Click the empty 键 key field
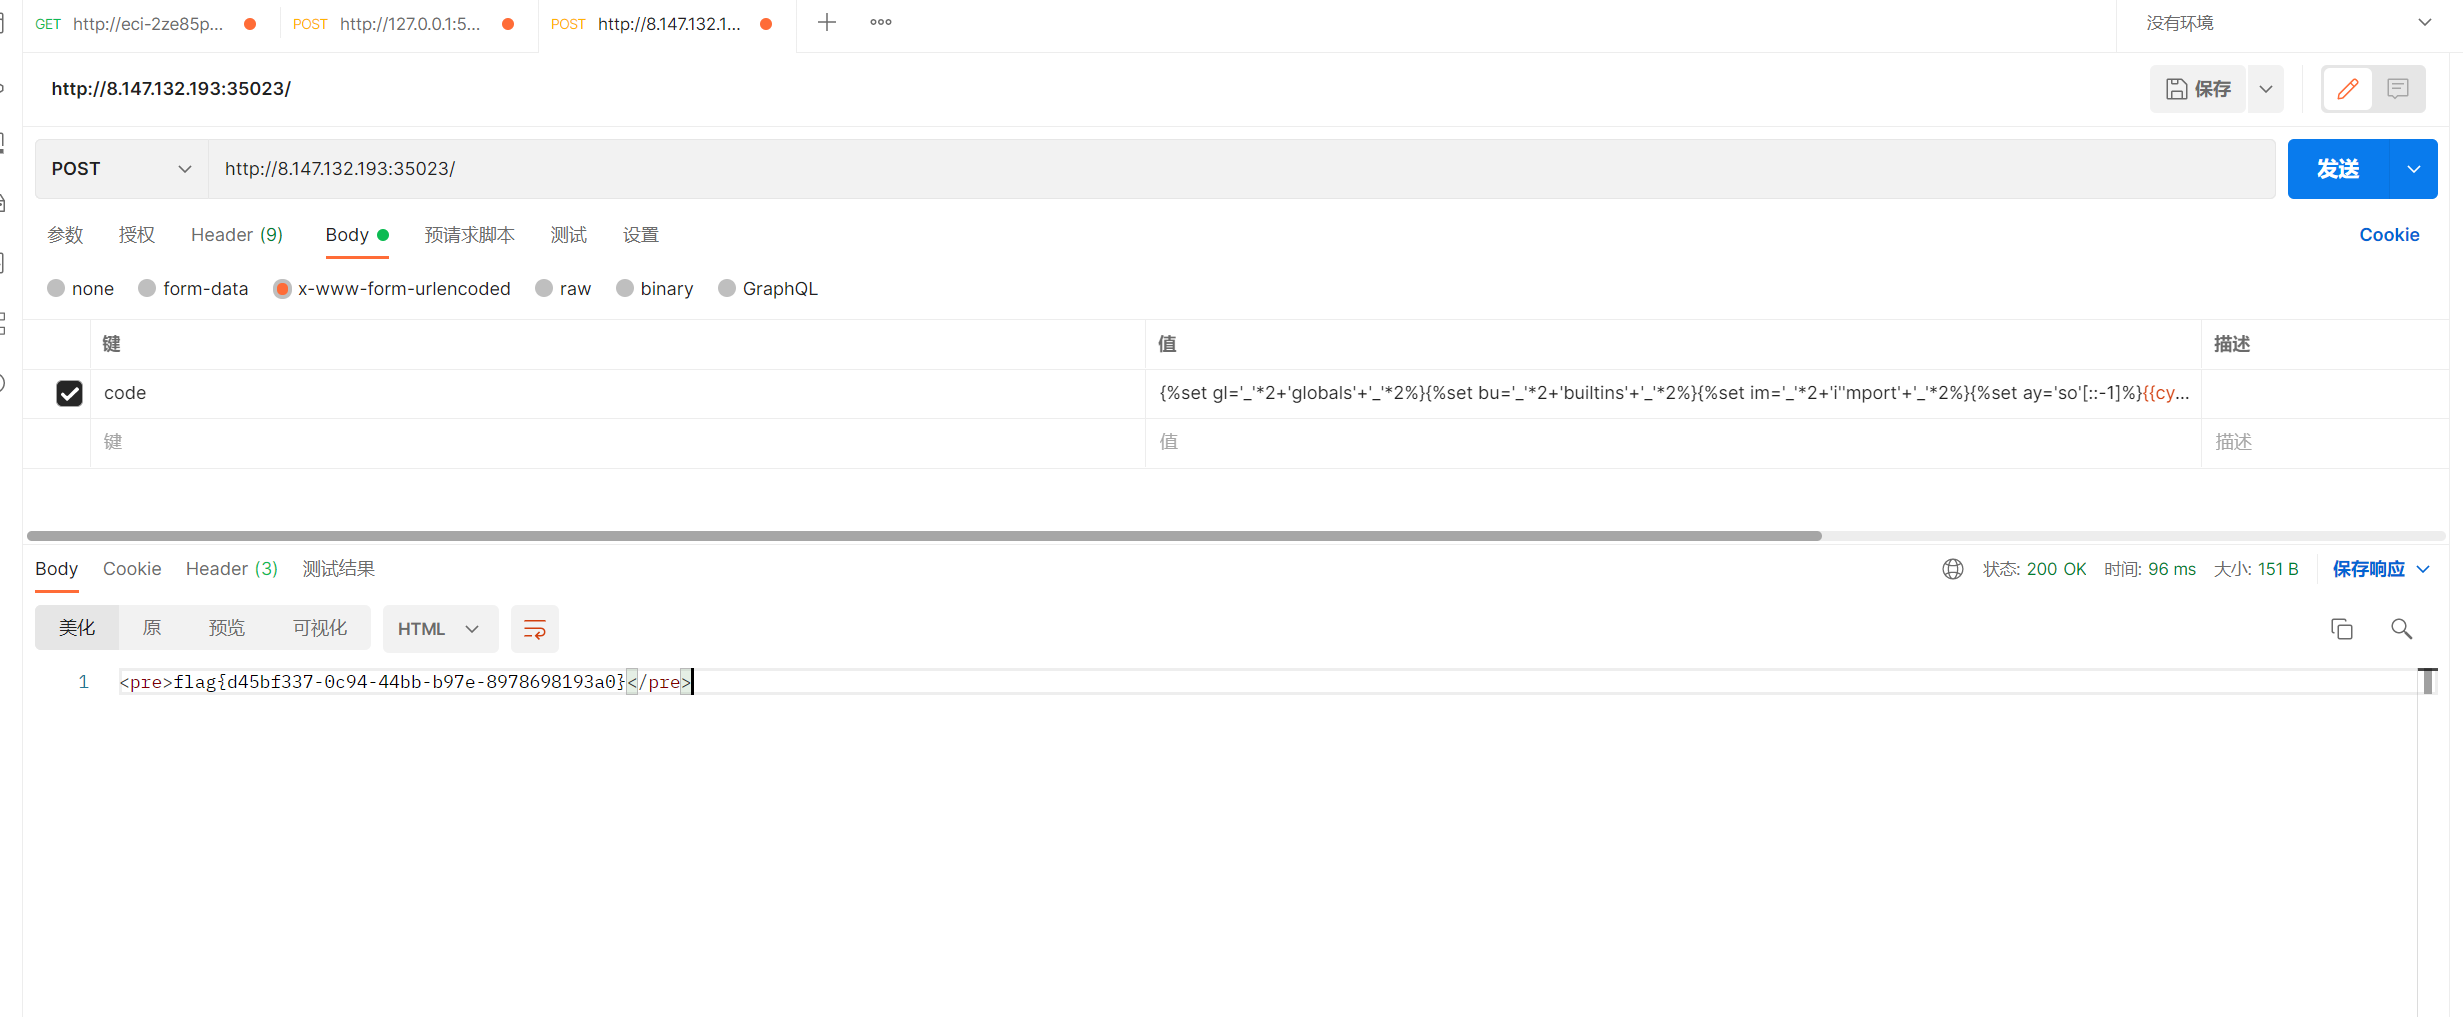The image size is (2463, 1017). coord(617,442)
